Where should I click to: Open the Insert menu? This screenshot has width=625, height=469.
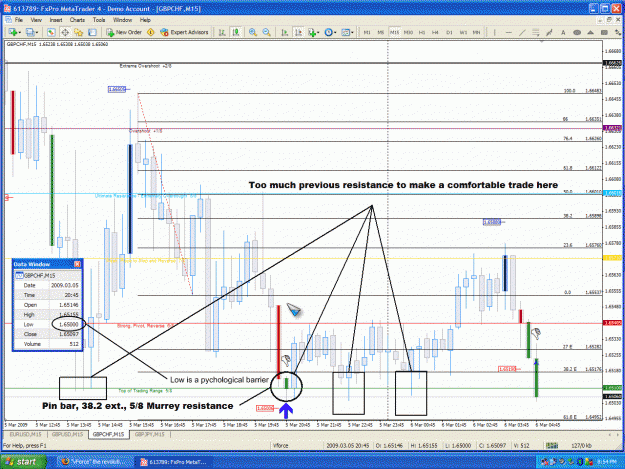pos(56,20)
